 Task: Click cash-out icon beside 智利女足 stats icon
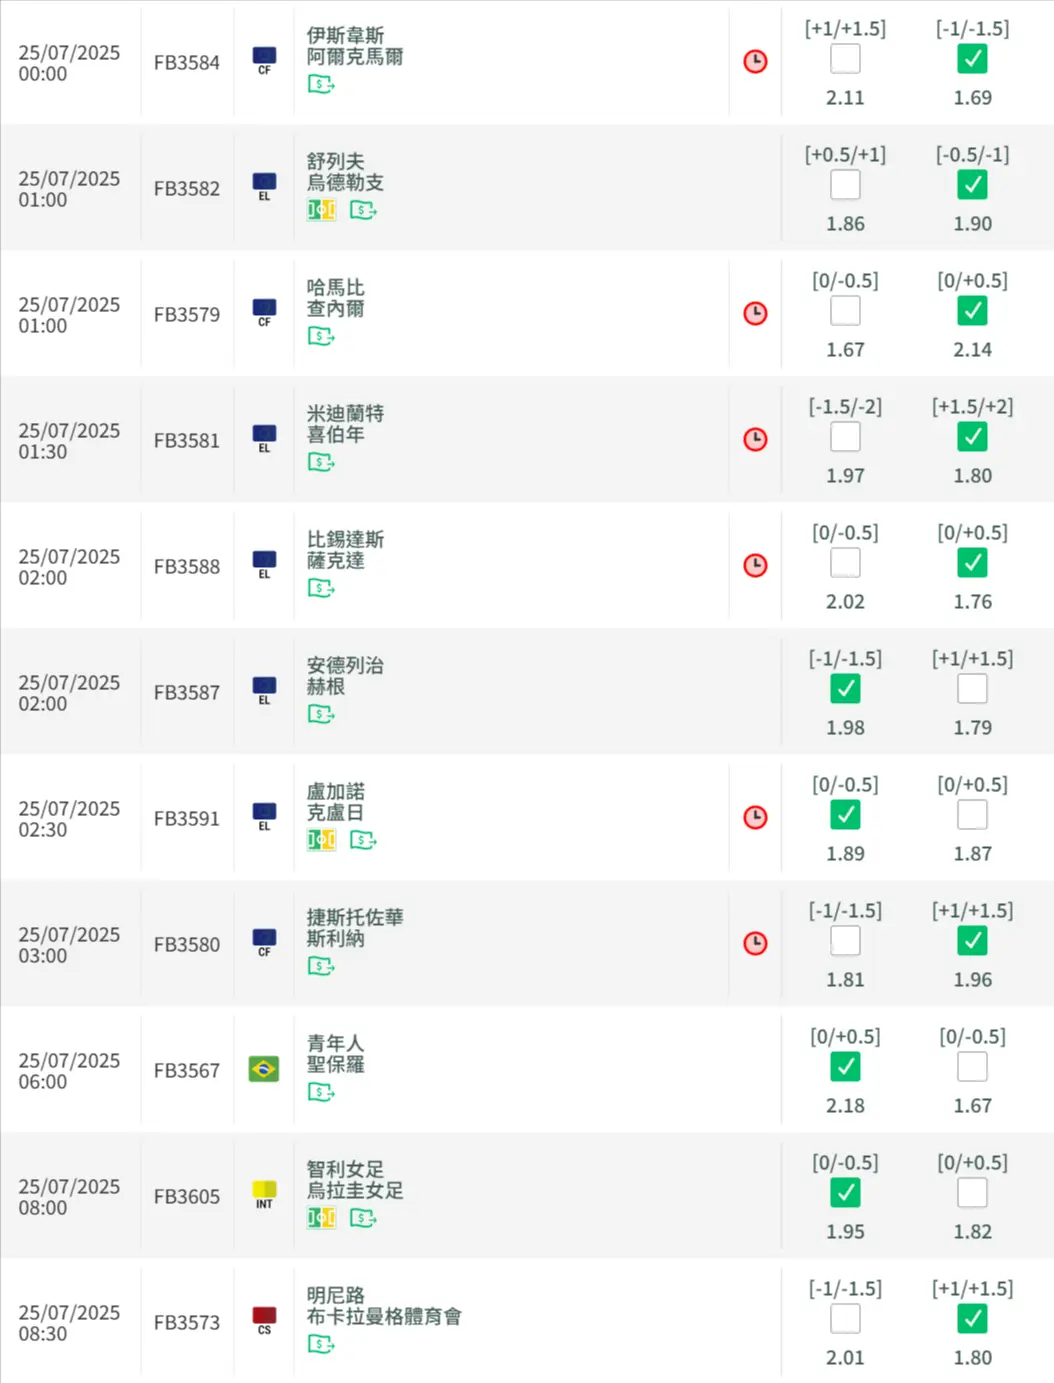tap(363, 1218)
